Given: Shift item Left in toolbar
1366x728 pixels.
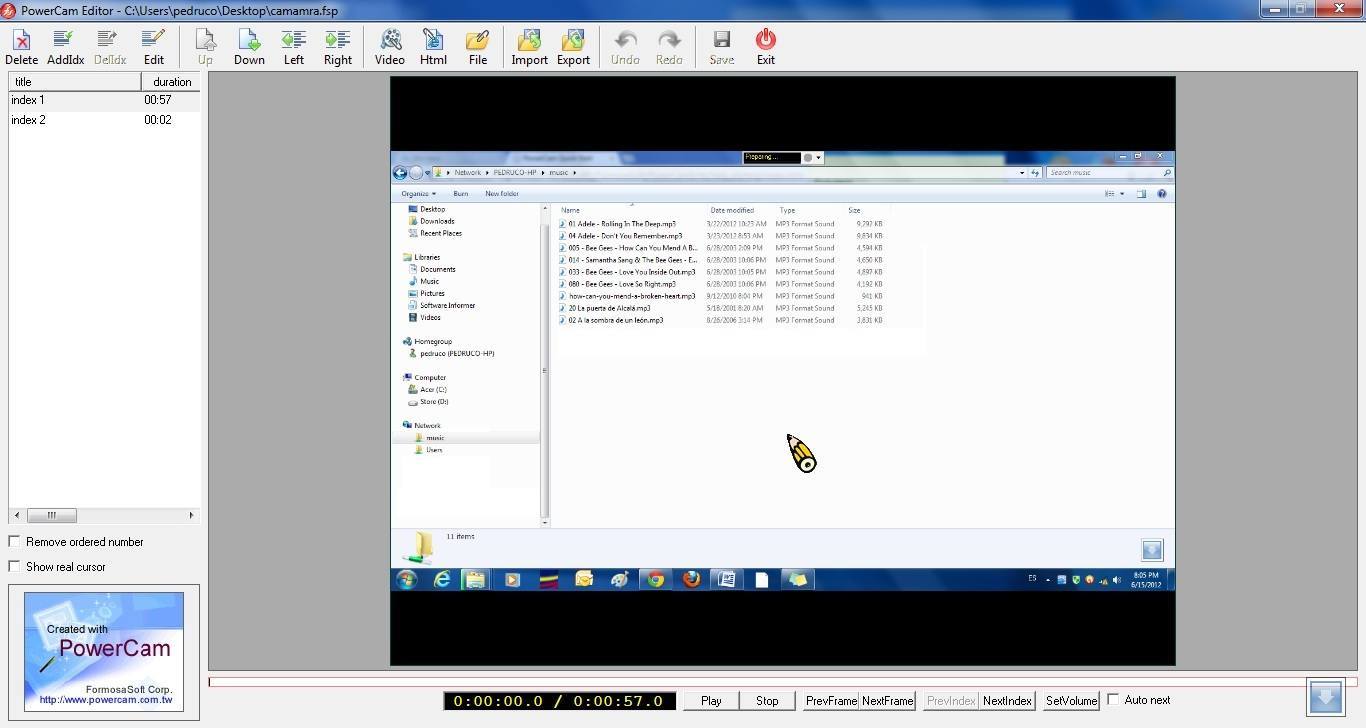Looking at the screenshot, I should 293,47.
